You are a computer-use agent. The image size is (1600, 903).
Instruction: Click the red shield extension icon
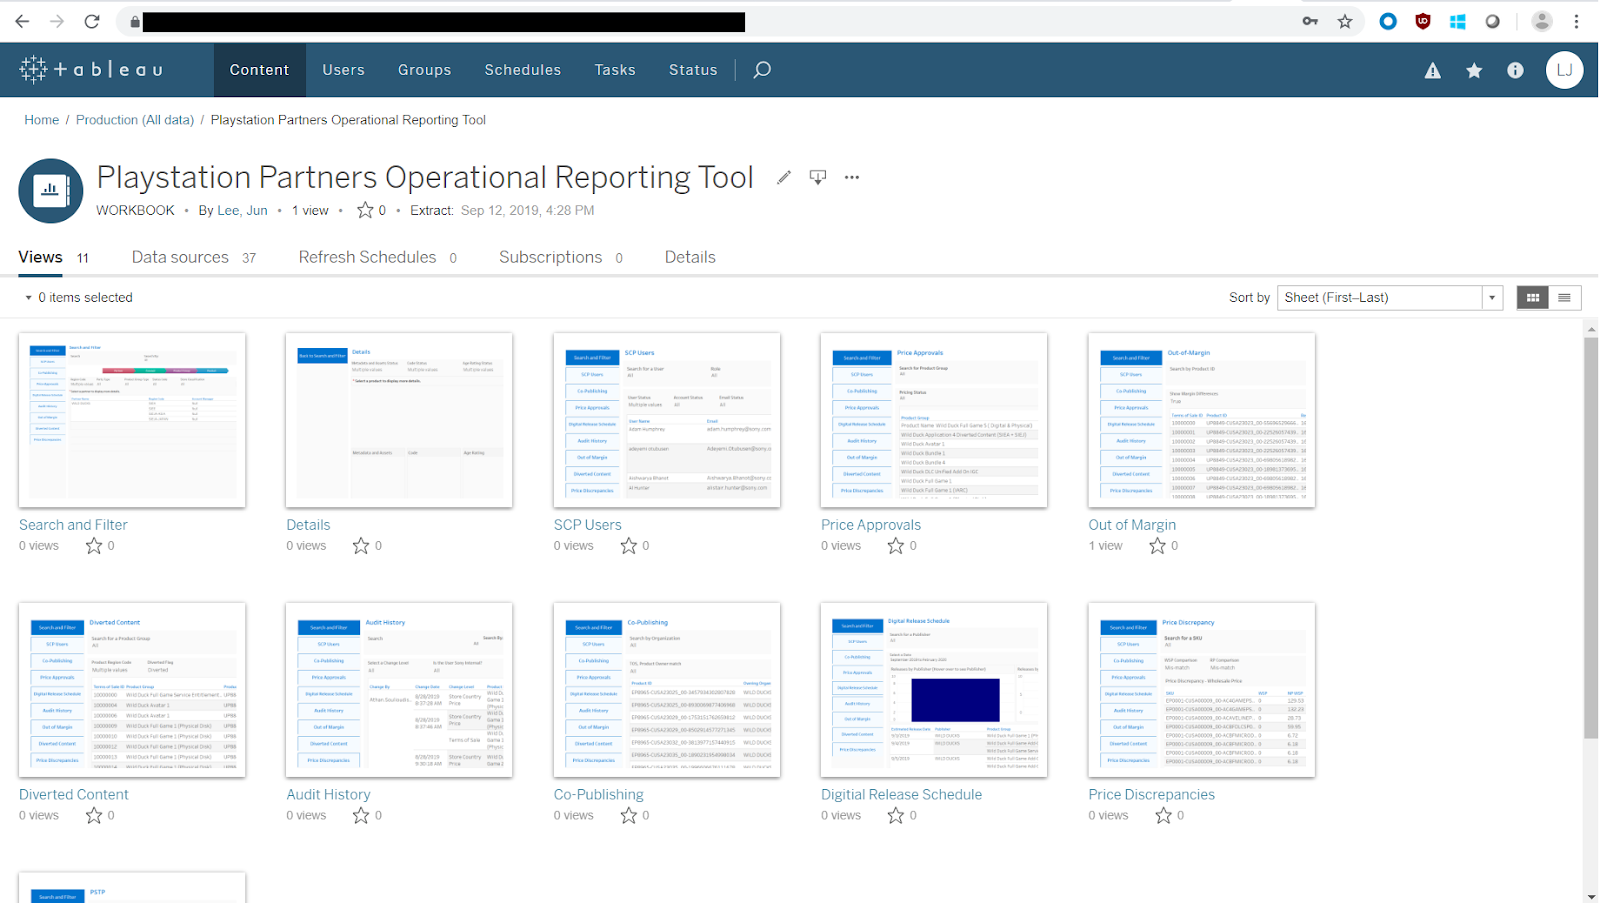1423,21
